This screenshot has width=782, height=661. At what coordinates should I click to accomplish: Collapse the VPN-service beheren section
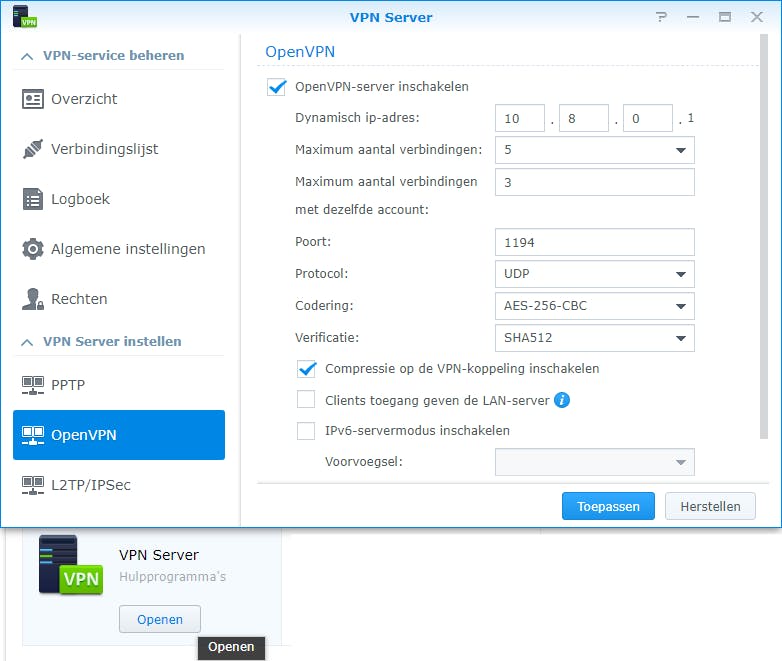pyautogui.click(x=27, y=56)
